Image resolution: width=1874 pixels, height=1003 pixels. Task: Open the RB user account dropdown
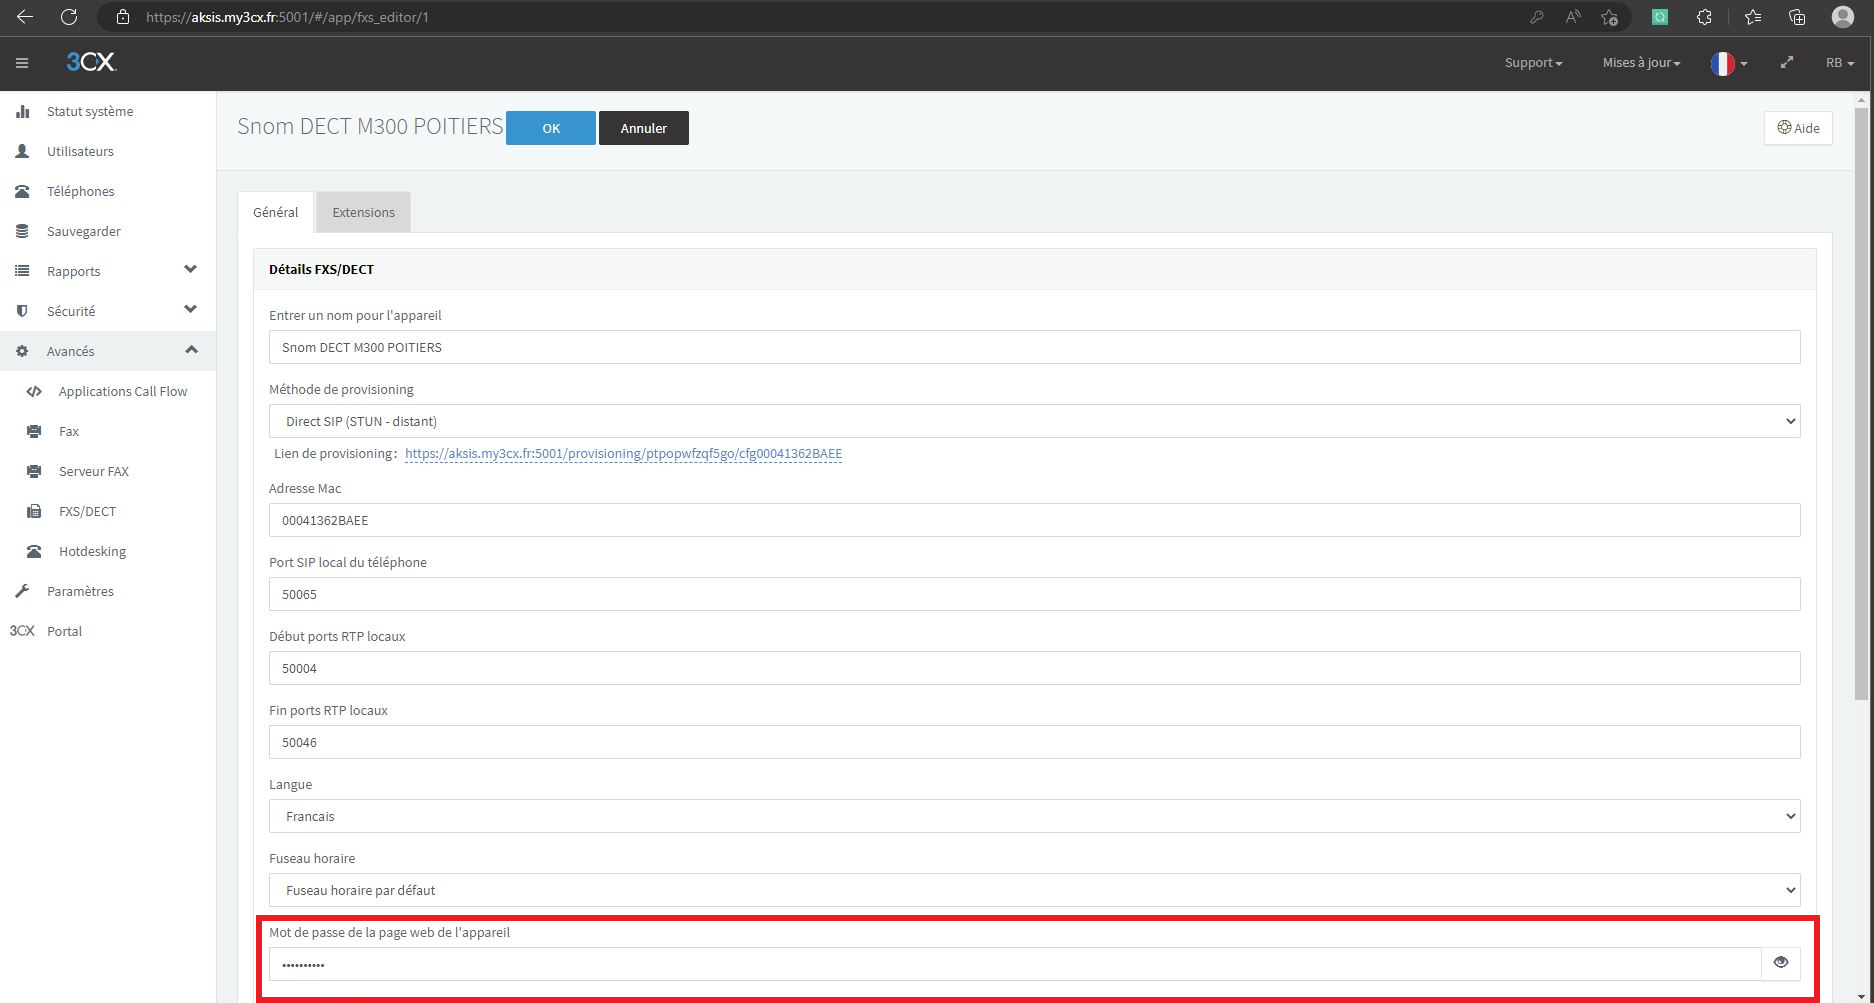[x=1840, y=63]
